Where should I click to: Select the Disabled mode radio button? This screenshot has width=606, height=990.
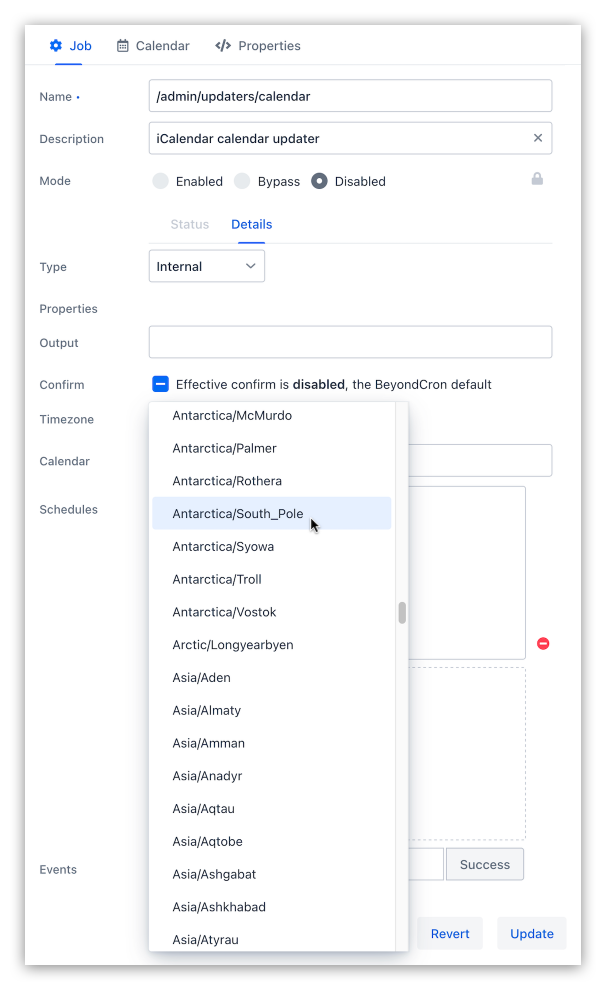tap(319, 181)
